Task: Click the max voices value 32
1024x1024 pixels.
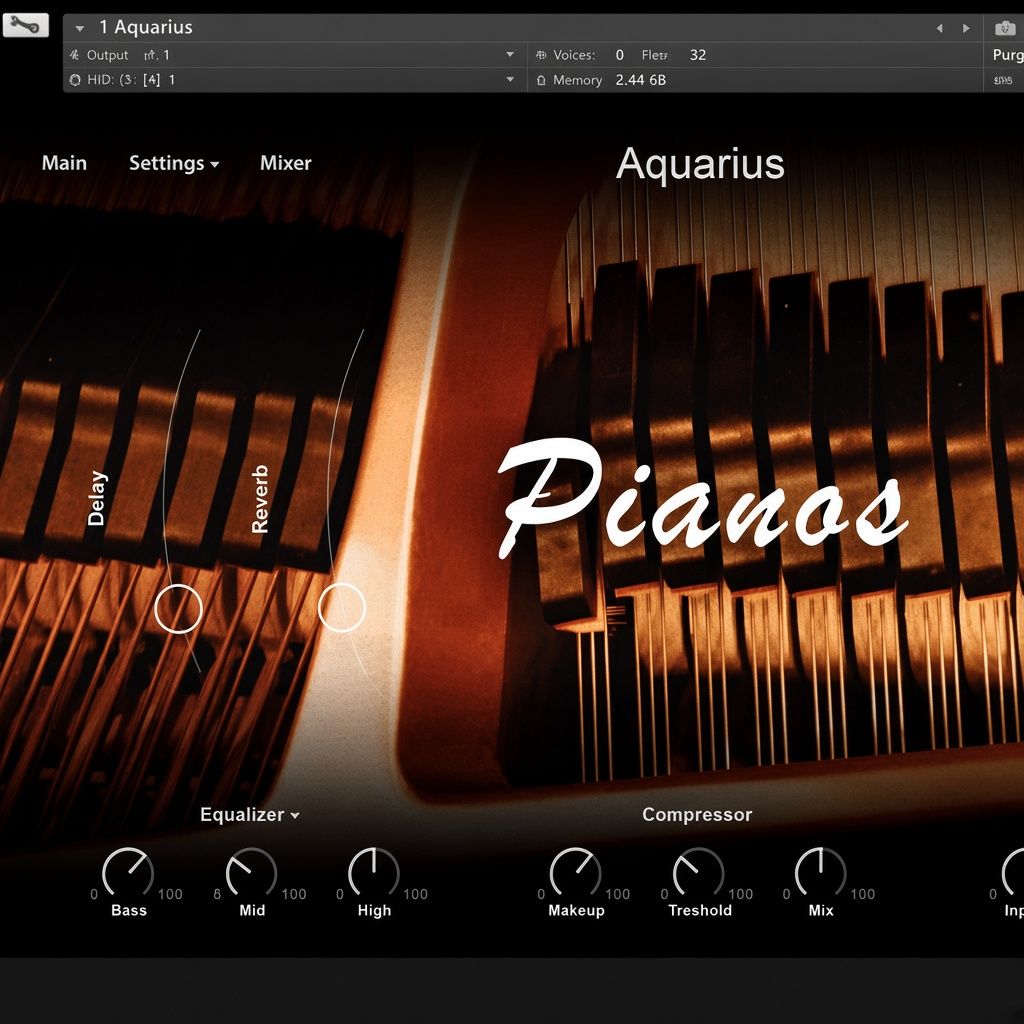Action: (697, 55)
